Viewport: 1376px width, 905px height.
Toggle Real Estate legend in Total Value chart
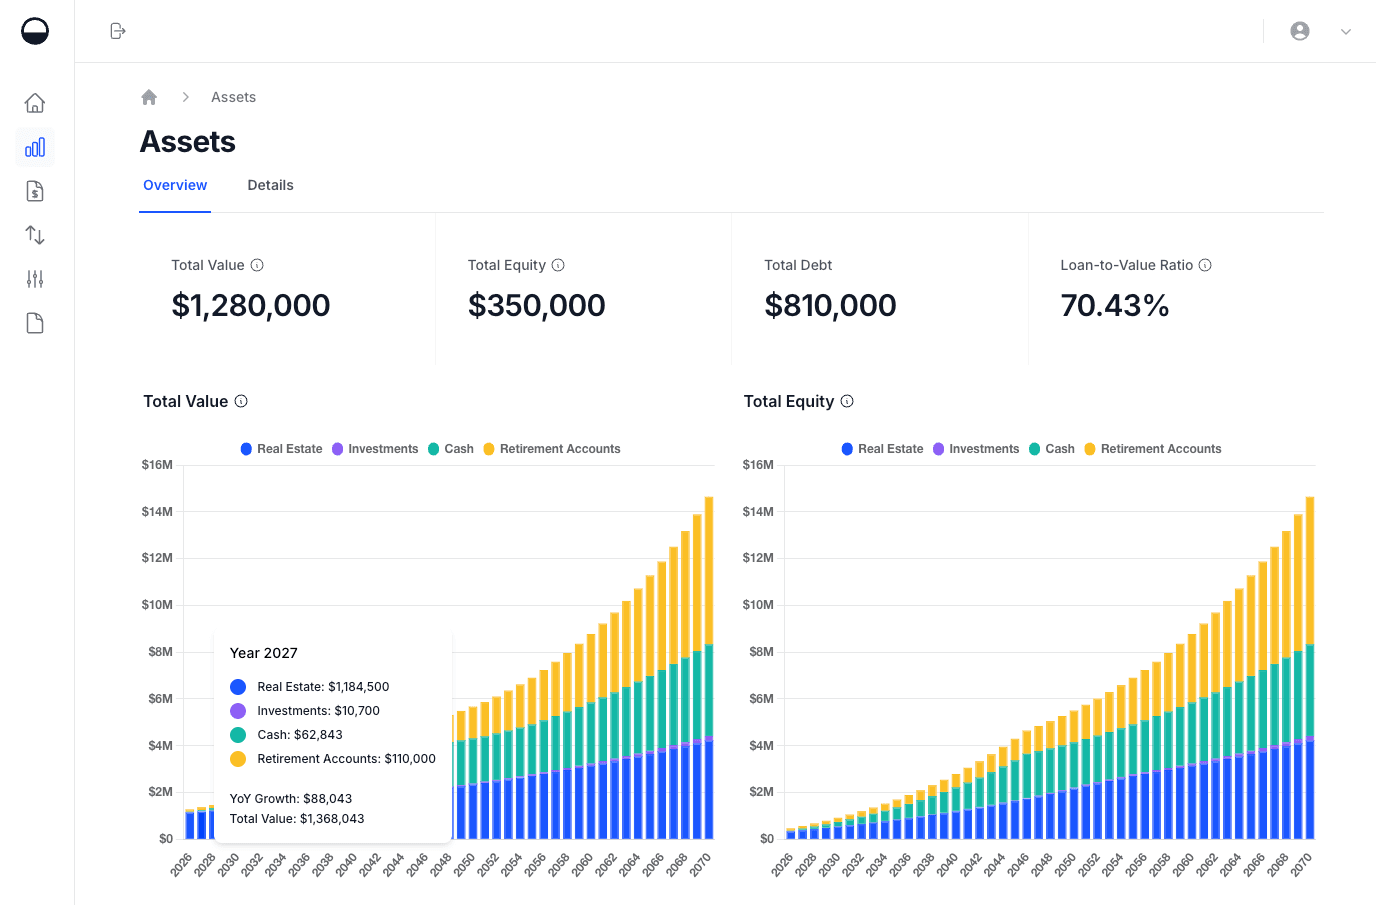(x=281, y=449)
